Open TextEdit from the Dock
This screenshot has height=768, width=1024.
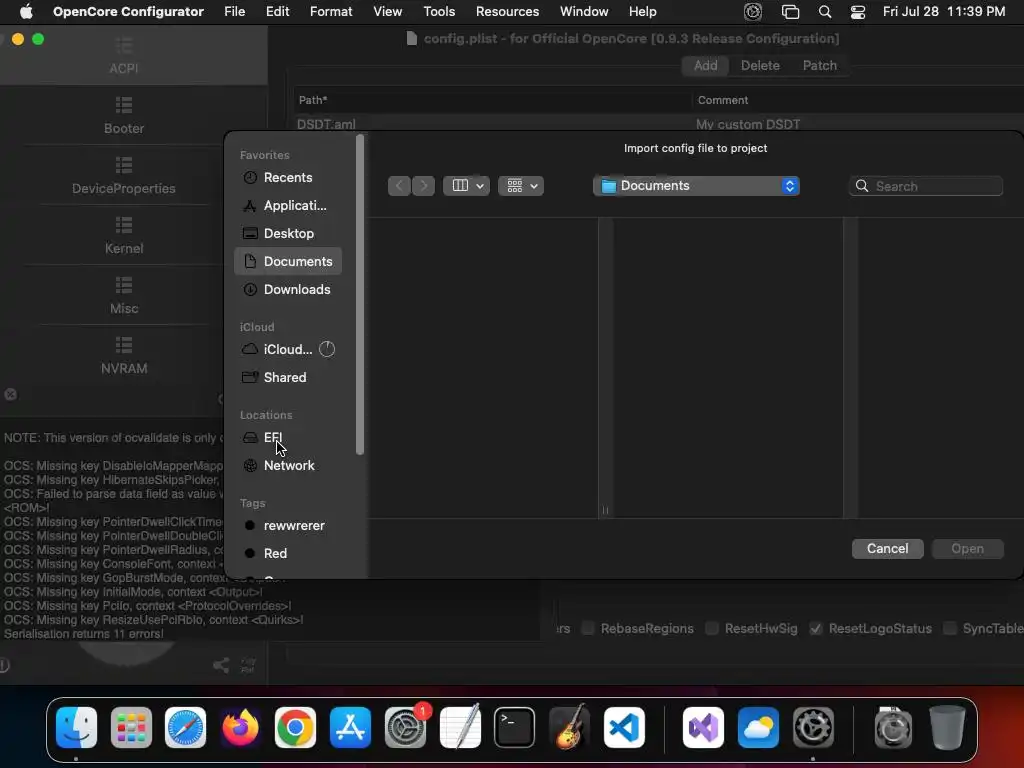pyautogui.click(x=460, y=727)
